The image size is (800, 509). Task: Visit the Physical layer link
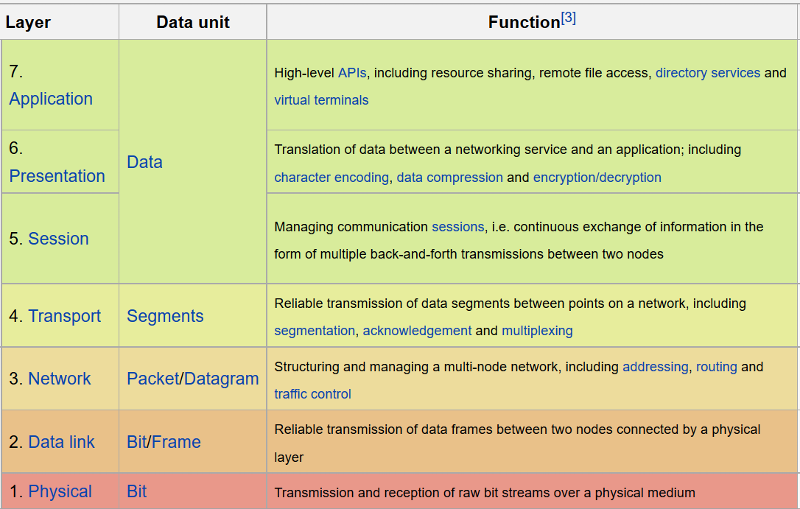(x=60, y=491)
